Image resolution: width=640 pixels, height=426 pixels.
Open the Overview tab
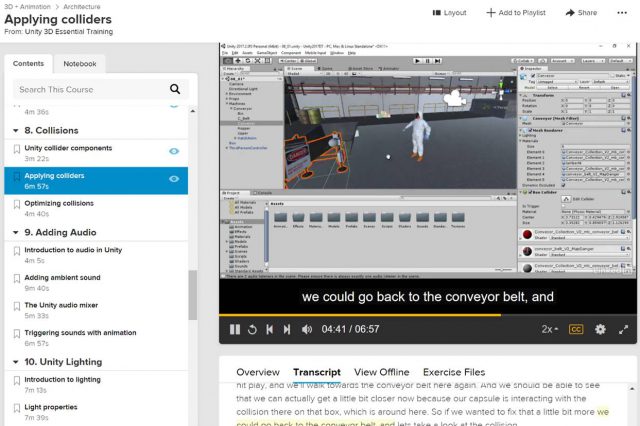[258, 372]
